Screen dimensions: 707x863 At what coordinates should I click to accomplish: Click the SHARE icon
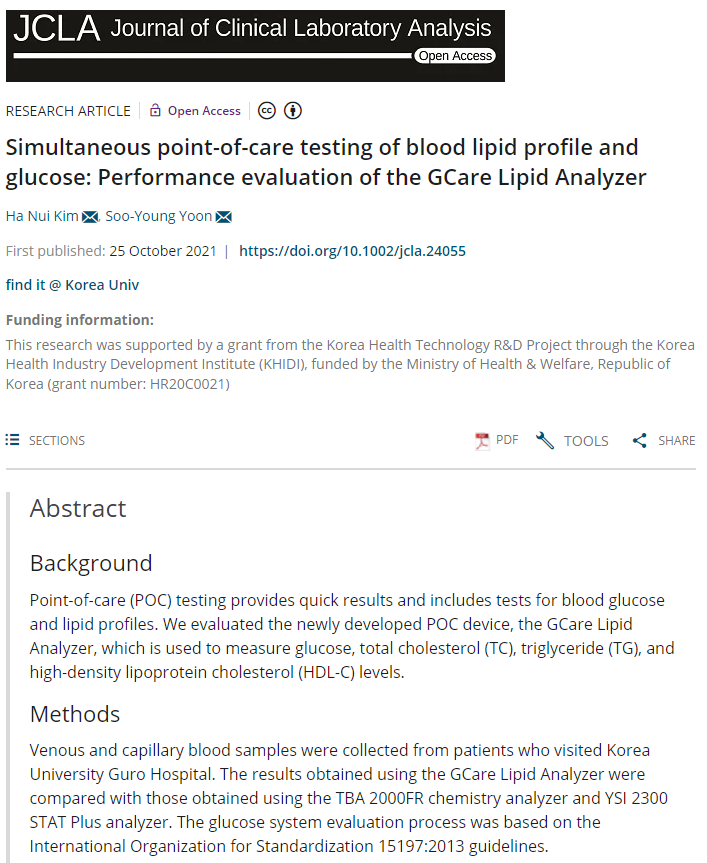pyautogui.click(x=640, y=440)
